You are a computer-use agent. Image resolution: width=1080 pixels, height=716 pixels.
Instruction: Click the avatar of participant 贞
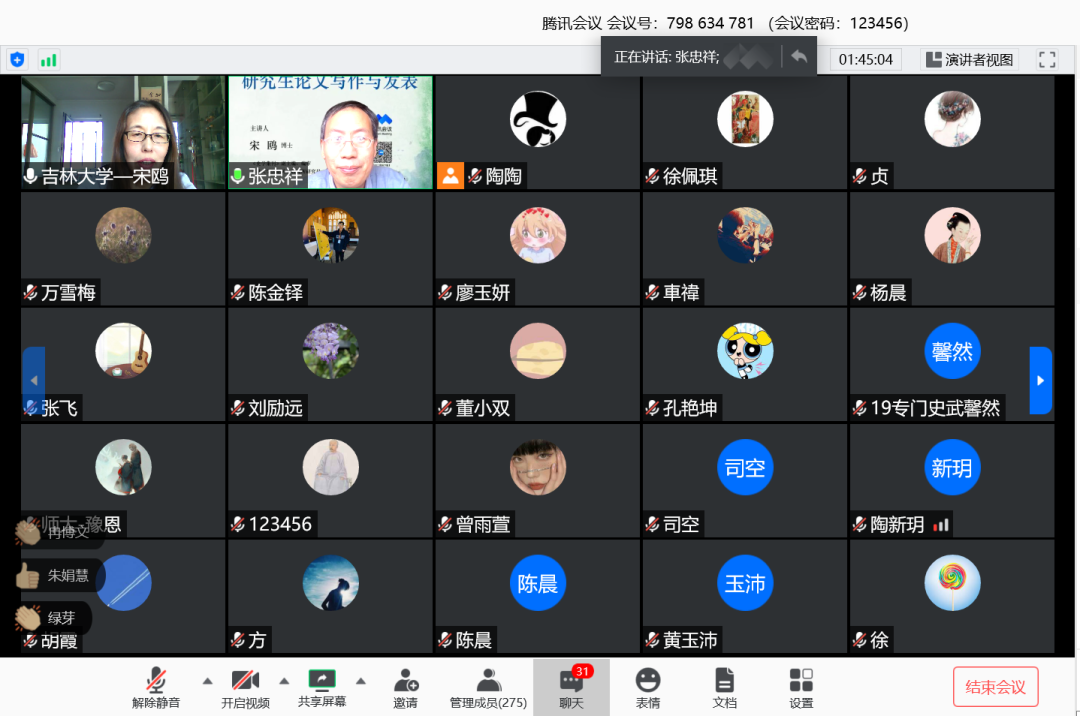[x=953, y=119]
